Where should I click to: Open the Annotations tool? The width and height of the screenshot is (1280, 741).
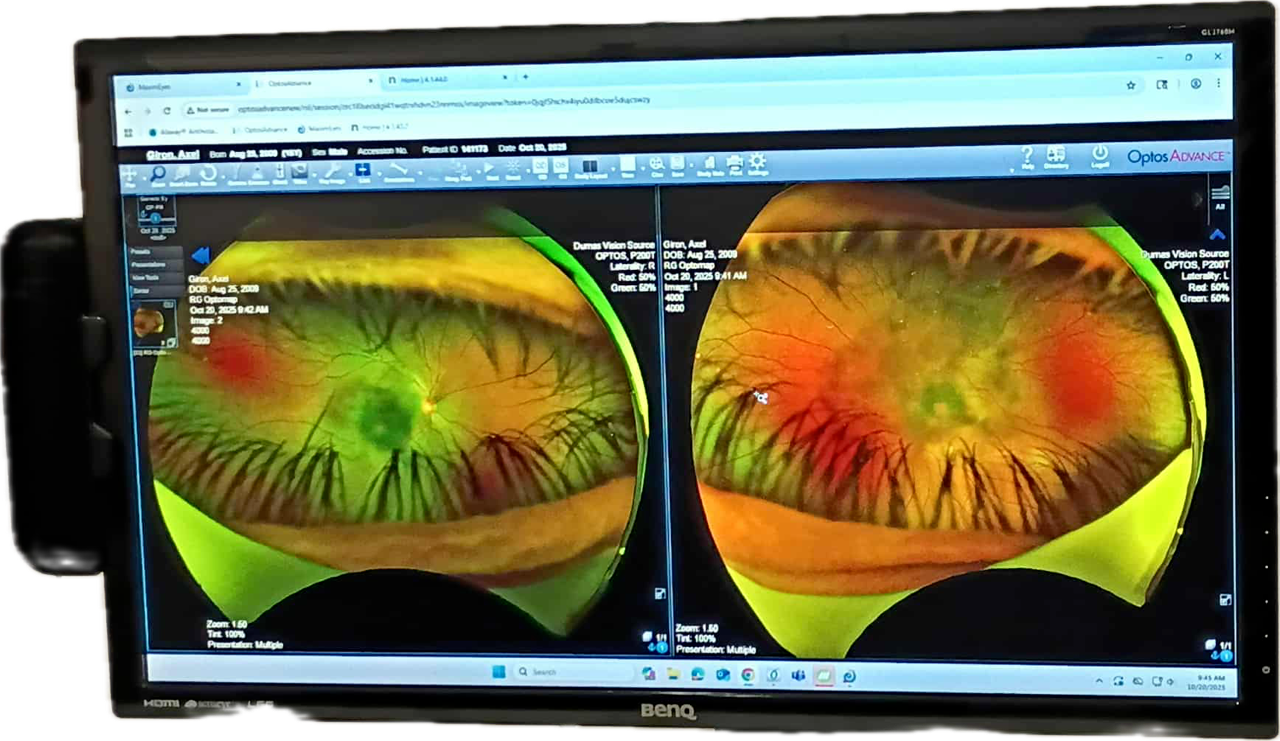coord(399,172)
